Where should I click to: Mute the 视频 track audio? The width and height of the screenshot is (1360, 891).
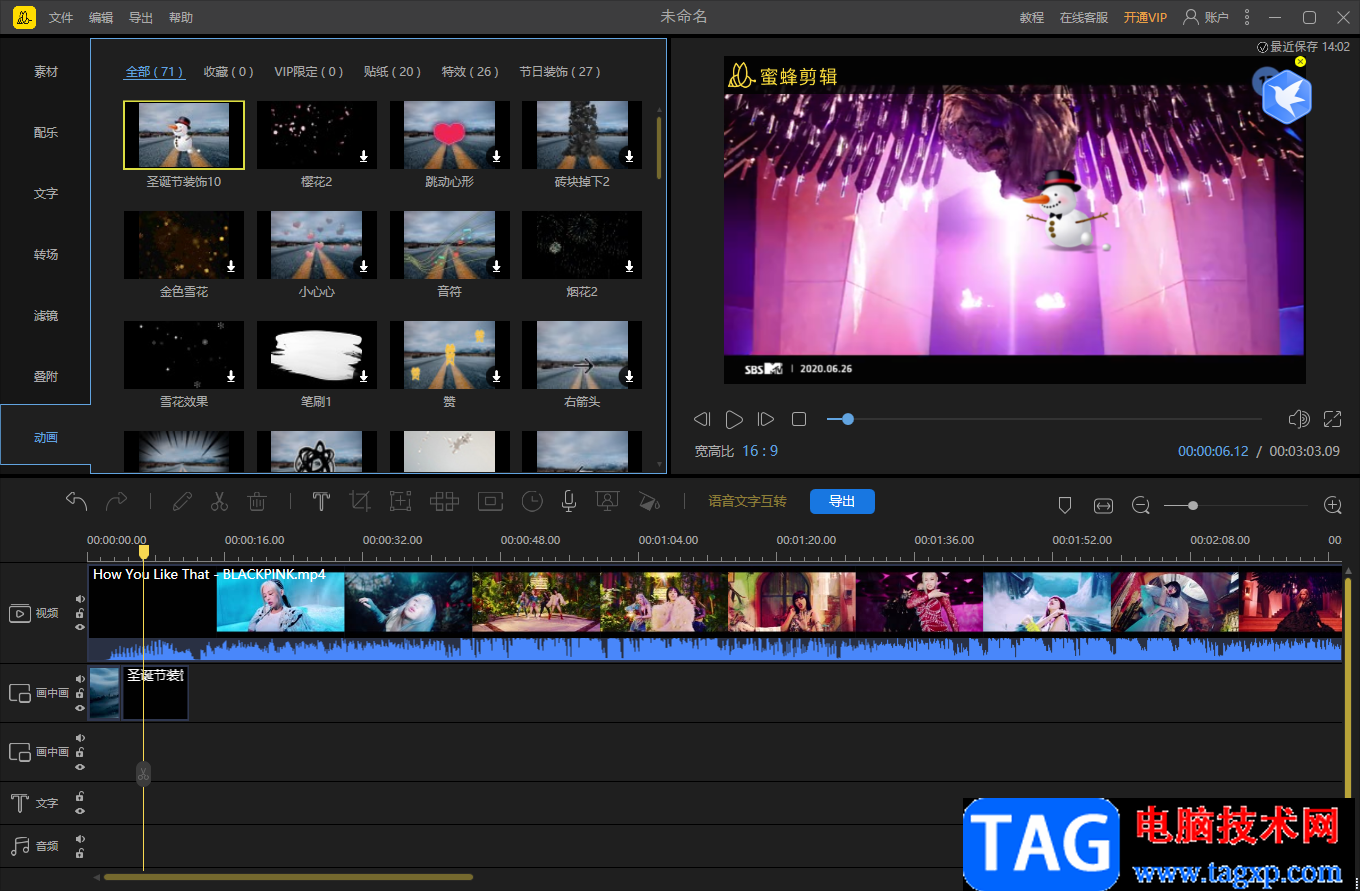point(80,599)
